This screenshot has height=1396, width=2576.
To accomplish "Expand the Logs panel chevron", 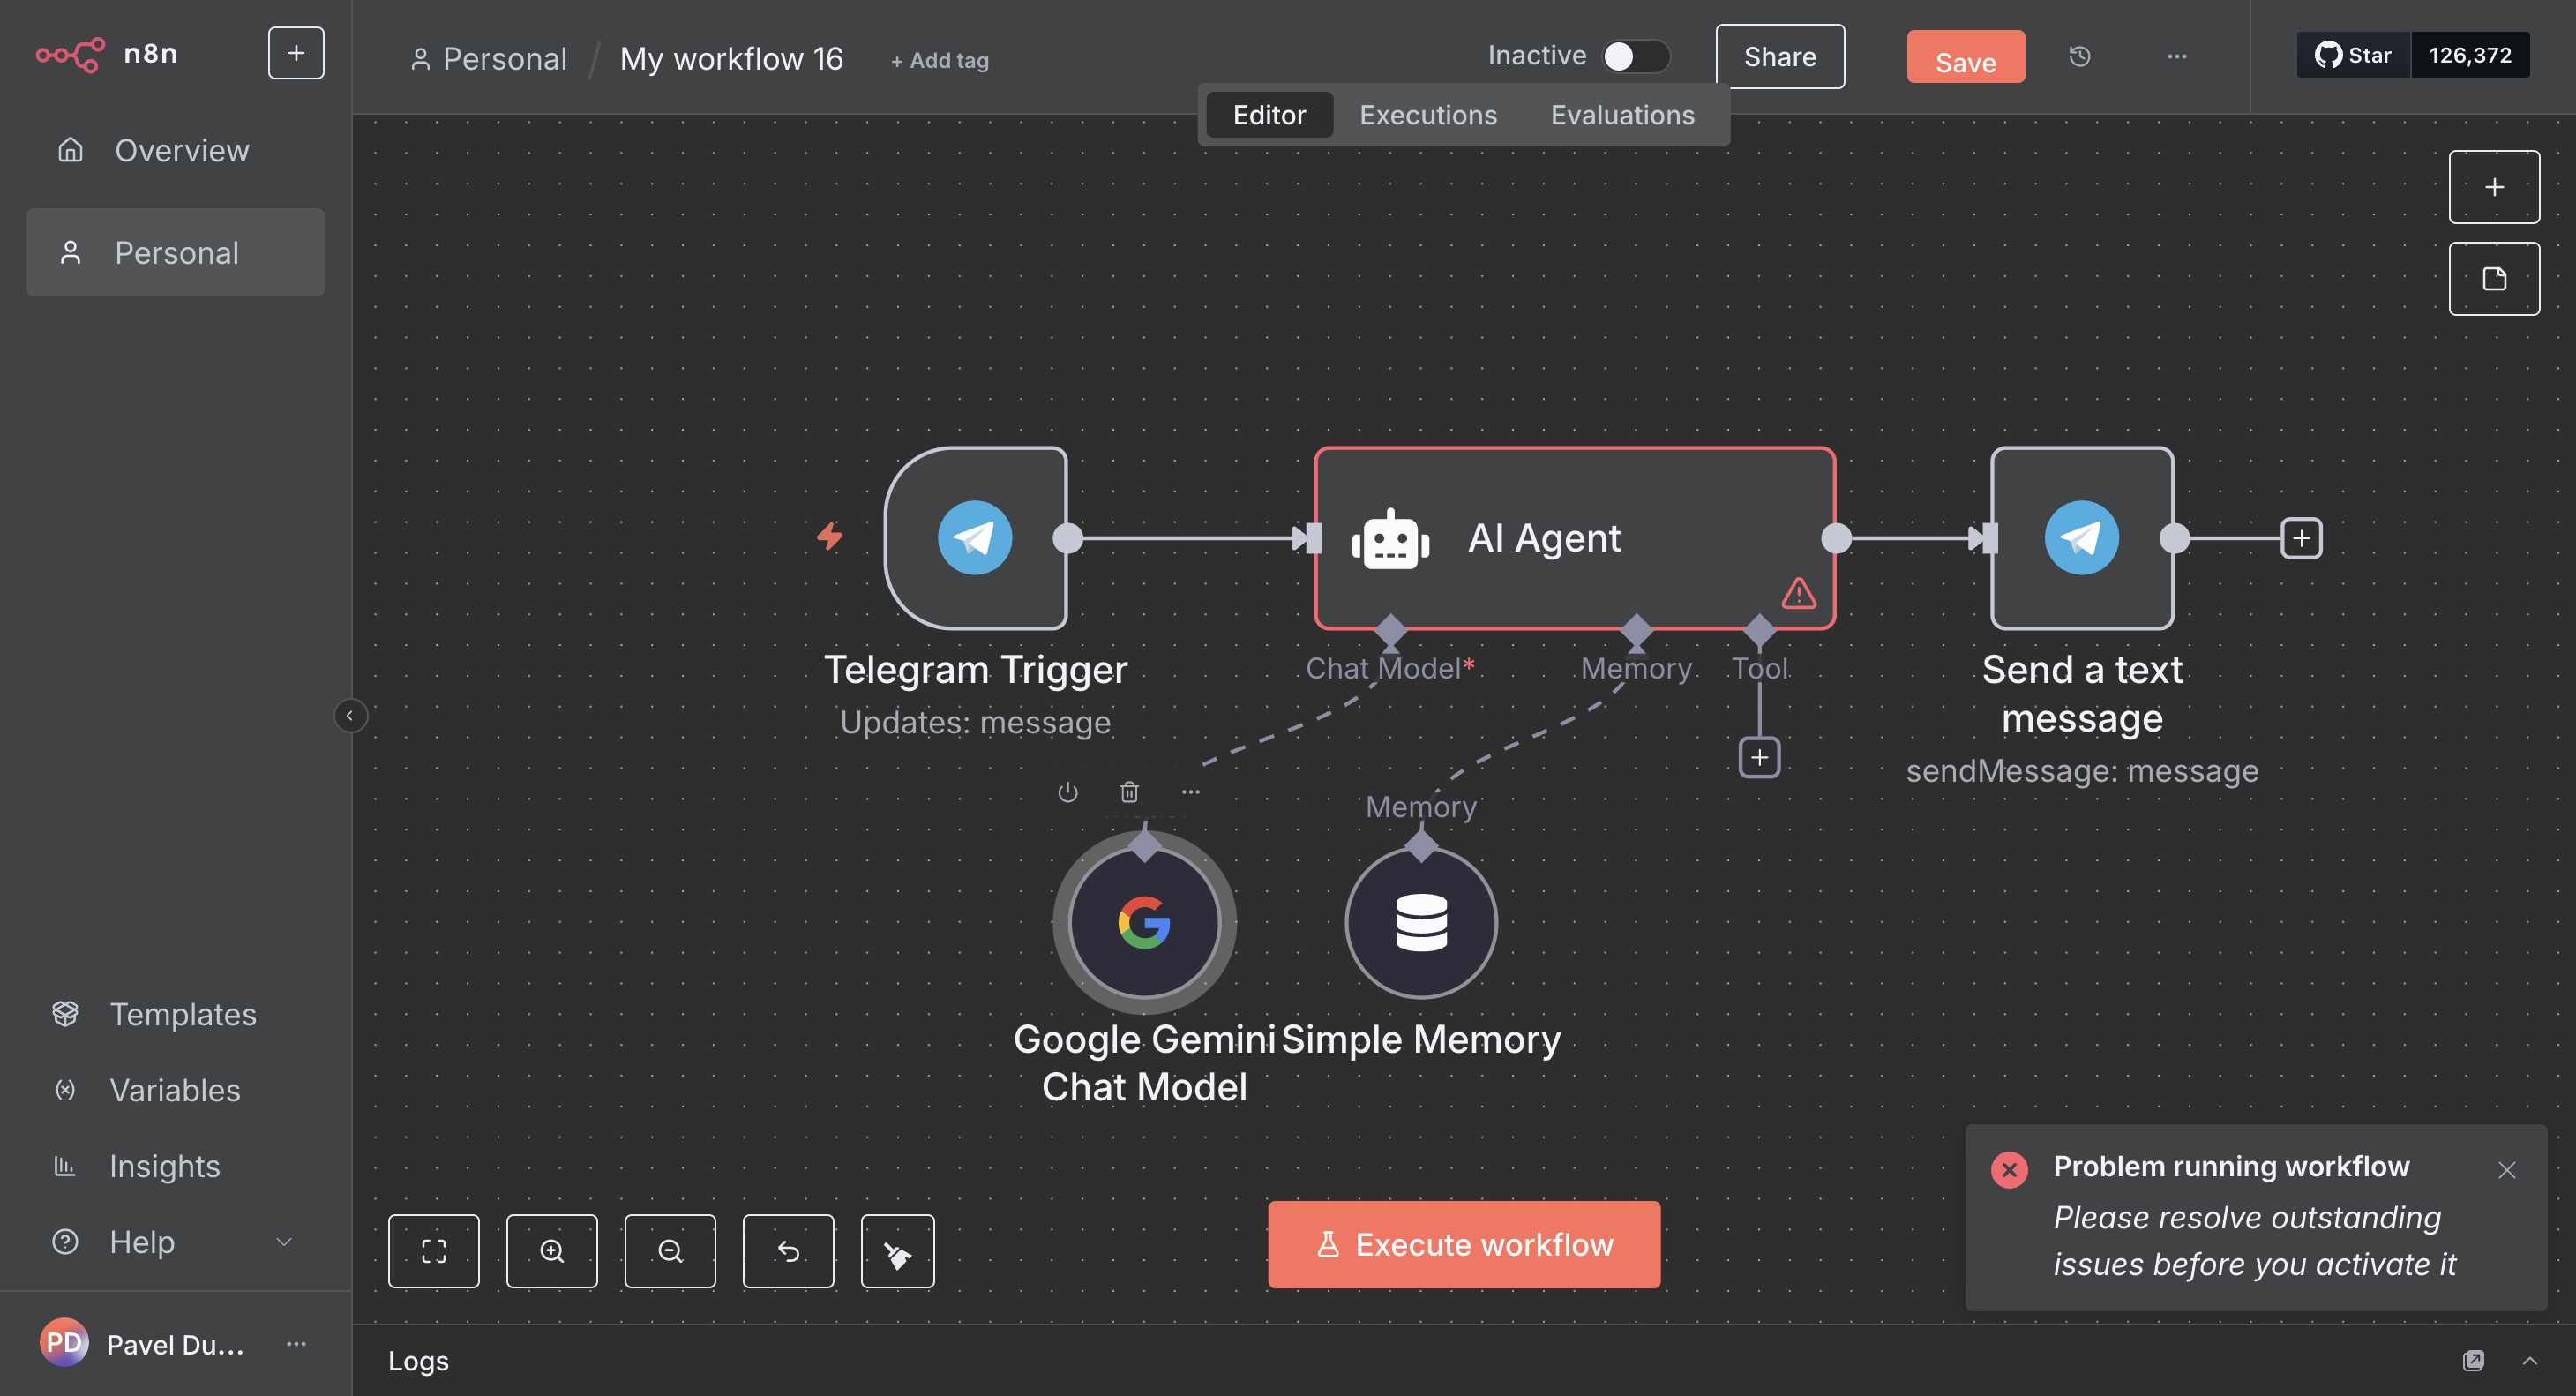I will pos(2529,1360).
